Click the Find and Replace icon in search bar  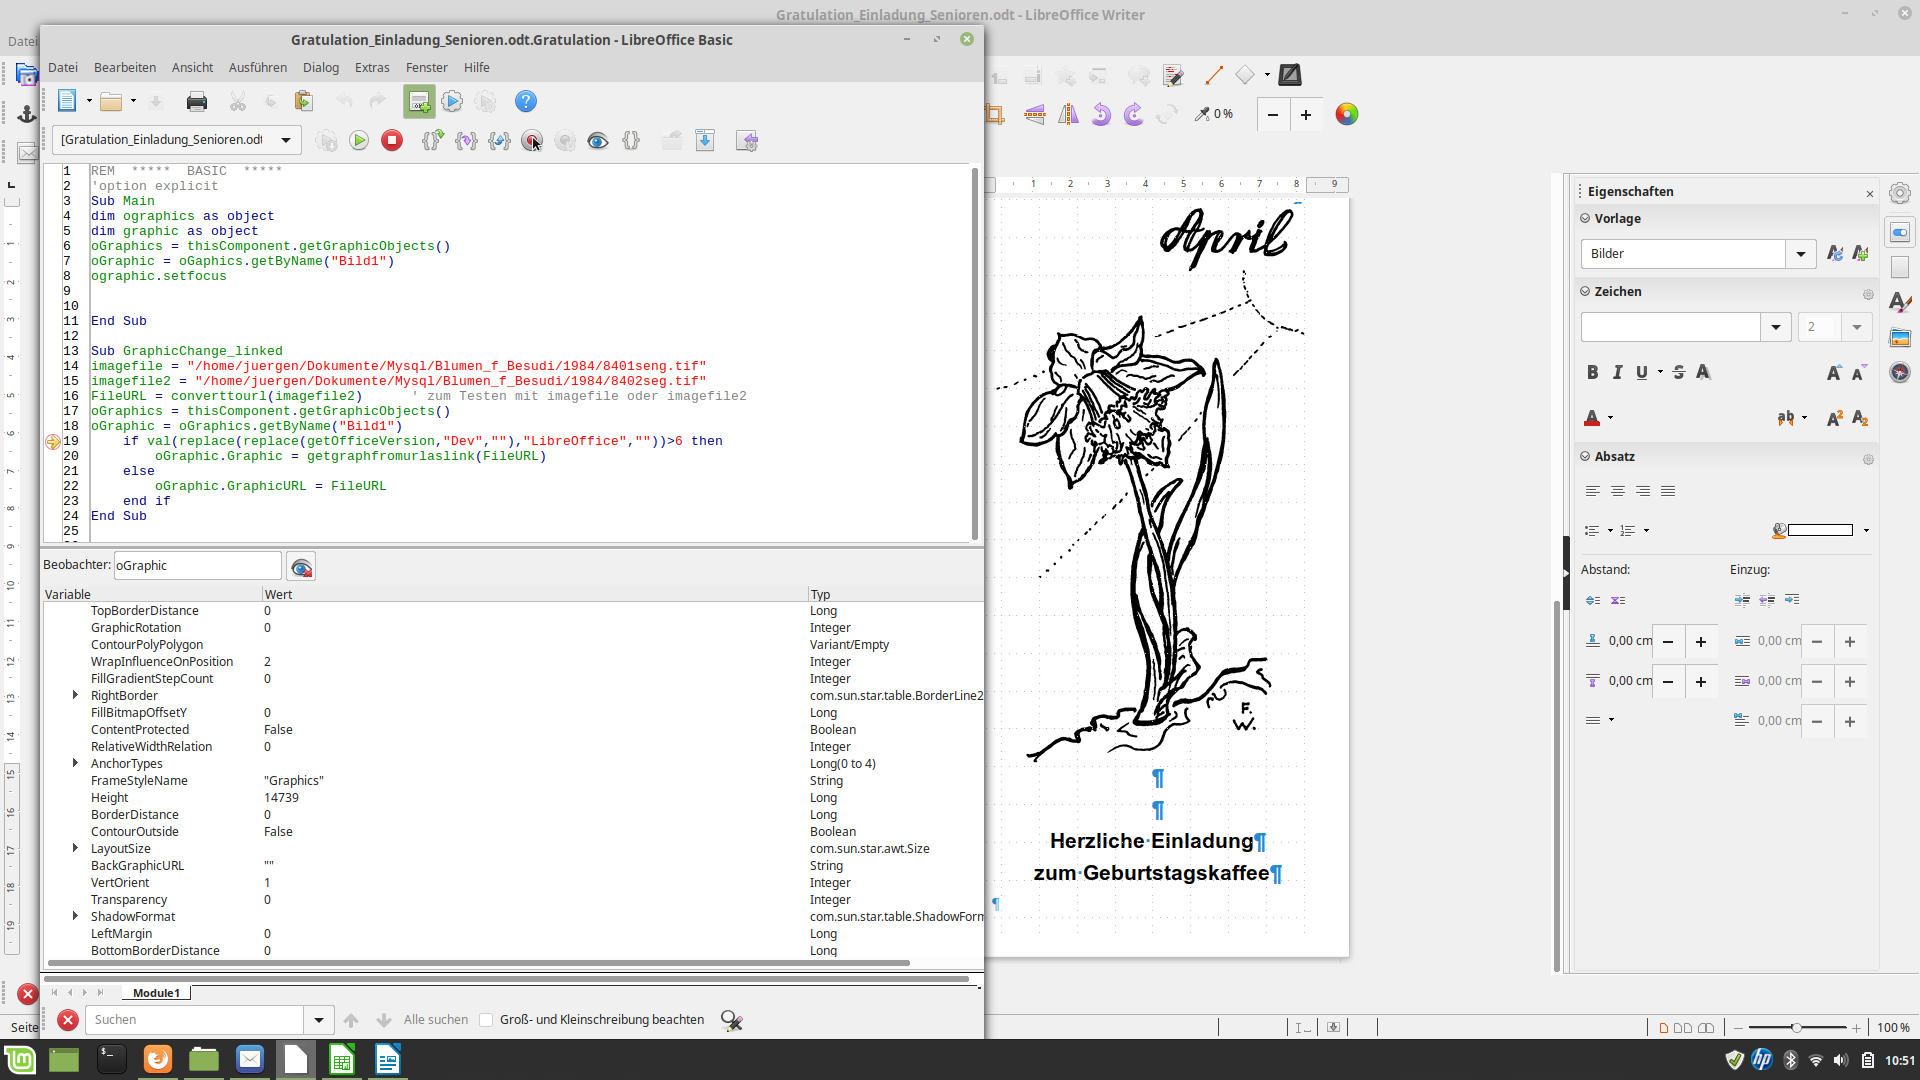click(732, 1020)
